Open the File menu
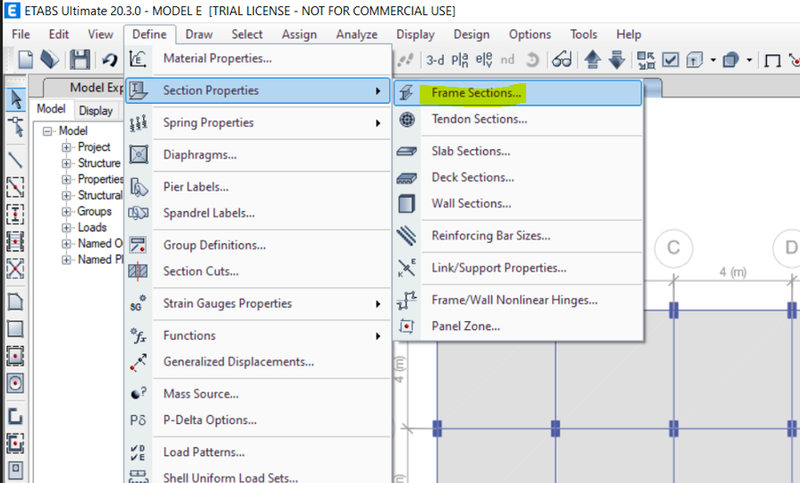800x483 pixels. coord(21,34)
